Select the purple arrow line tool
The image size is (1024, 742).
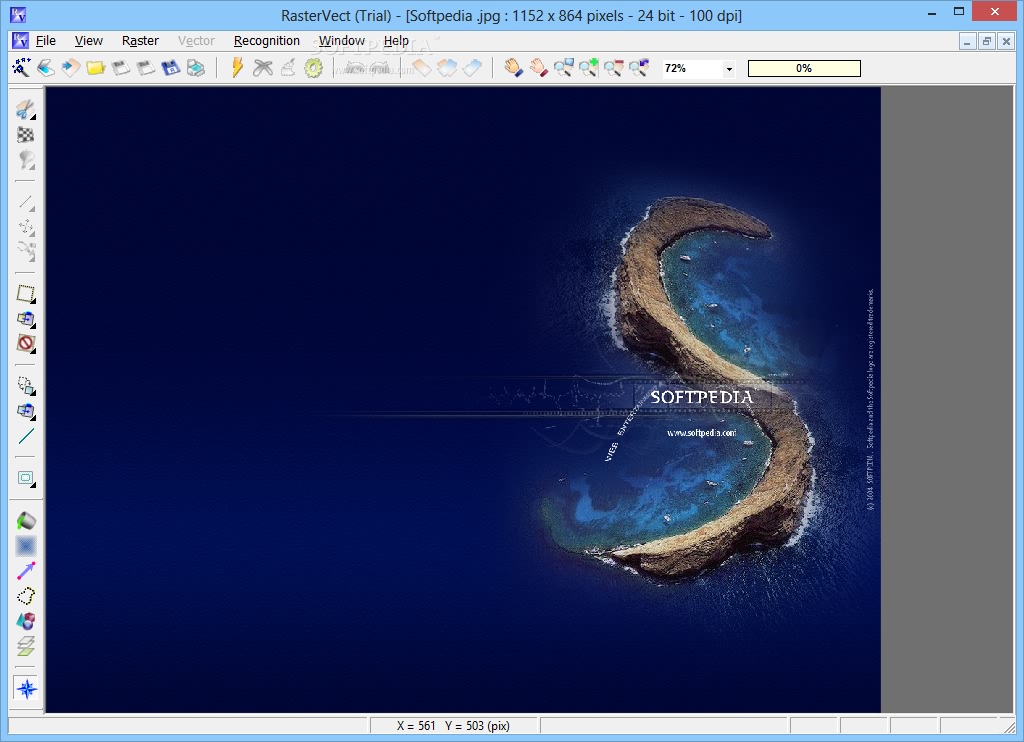tap(25, 571)
